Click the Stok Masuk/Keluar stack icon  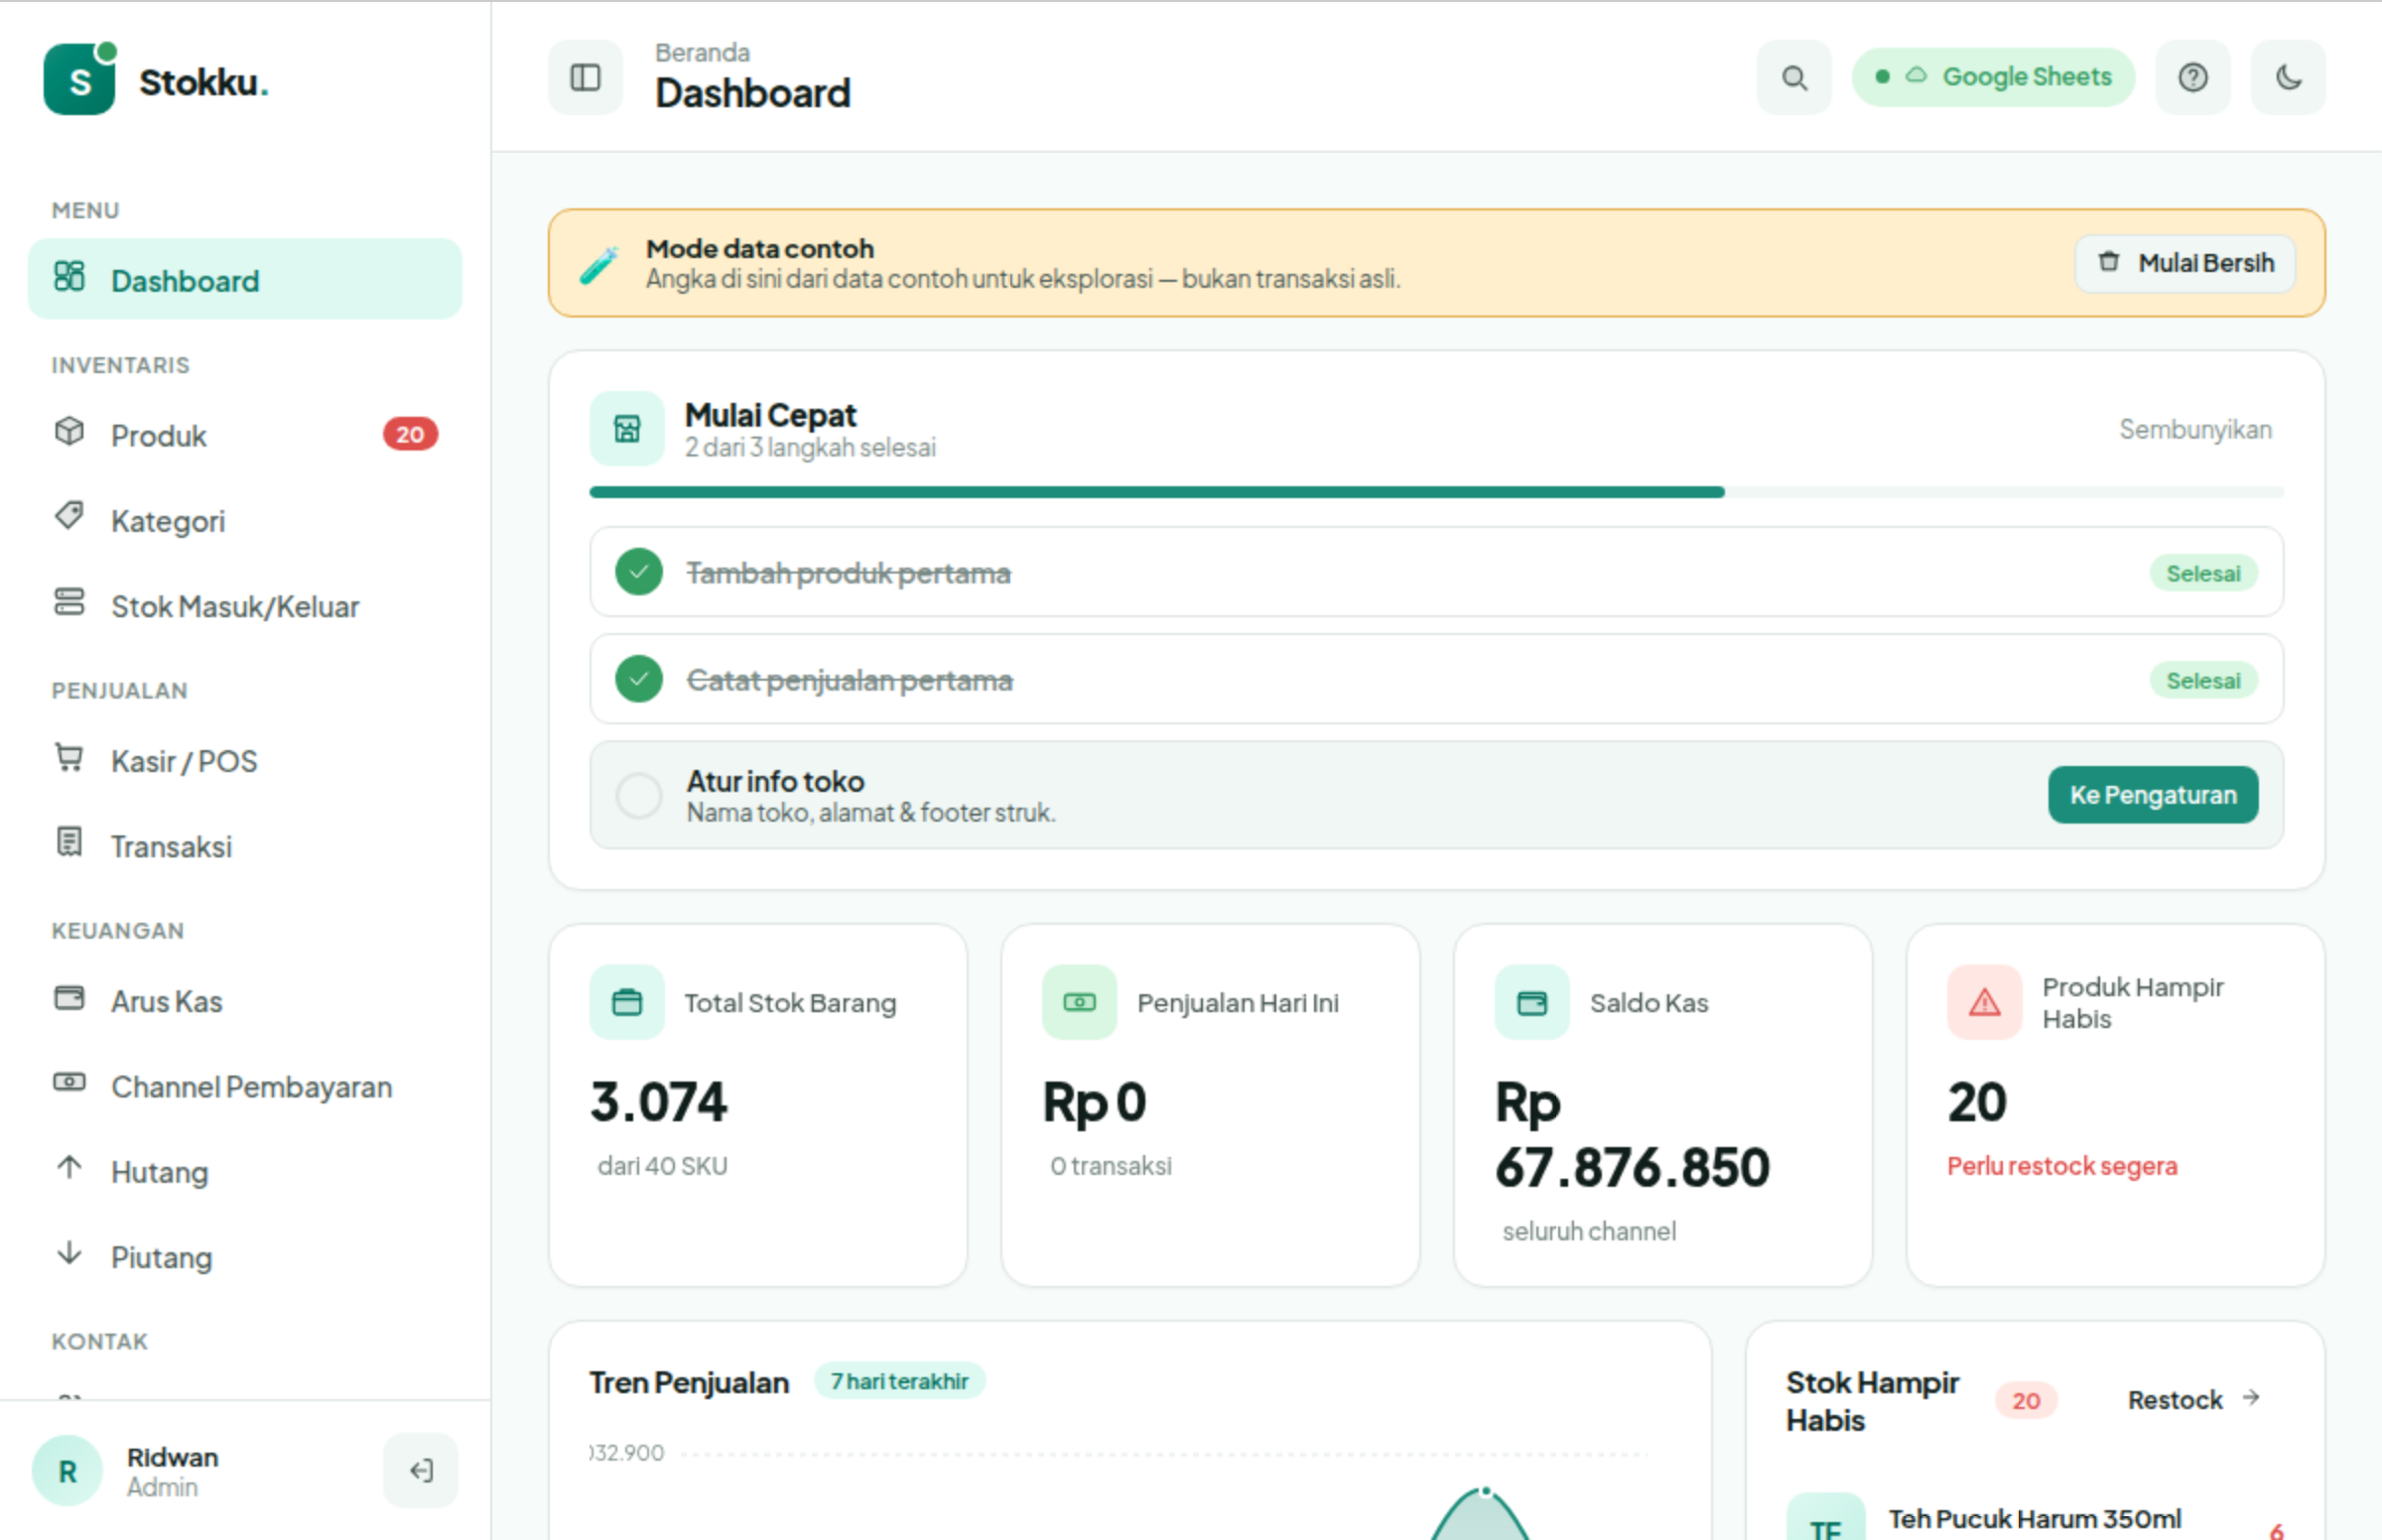(69, 601)
